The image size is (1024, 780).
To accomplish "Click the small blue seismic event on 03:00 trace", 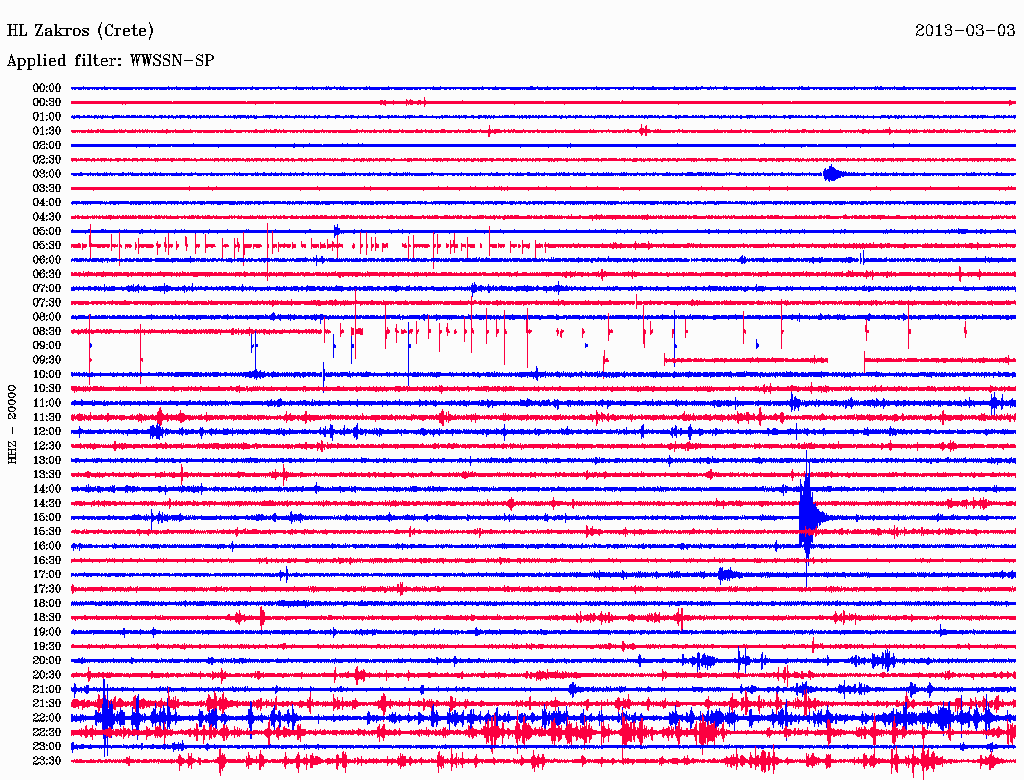I will 833,174.
